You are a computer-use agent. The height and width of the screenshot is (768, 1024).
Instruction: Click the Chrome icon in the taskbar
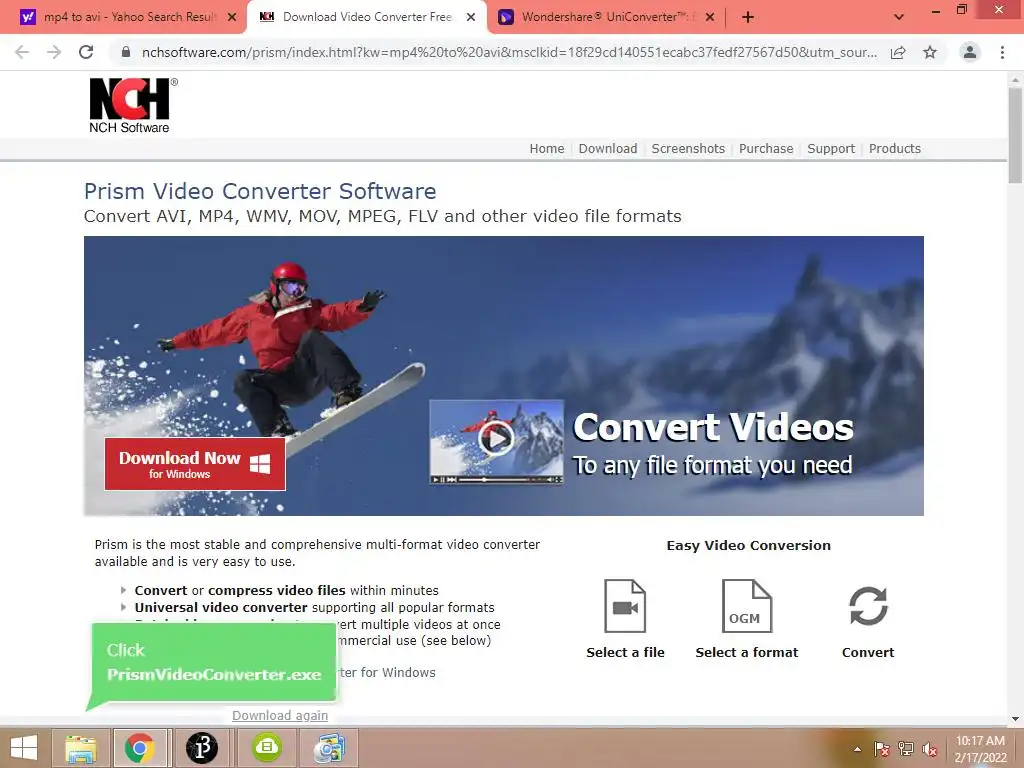[140, 748]
